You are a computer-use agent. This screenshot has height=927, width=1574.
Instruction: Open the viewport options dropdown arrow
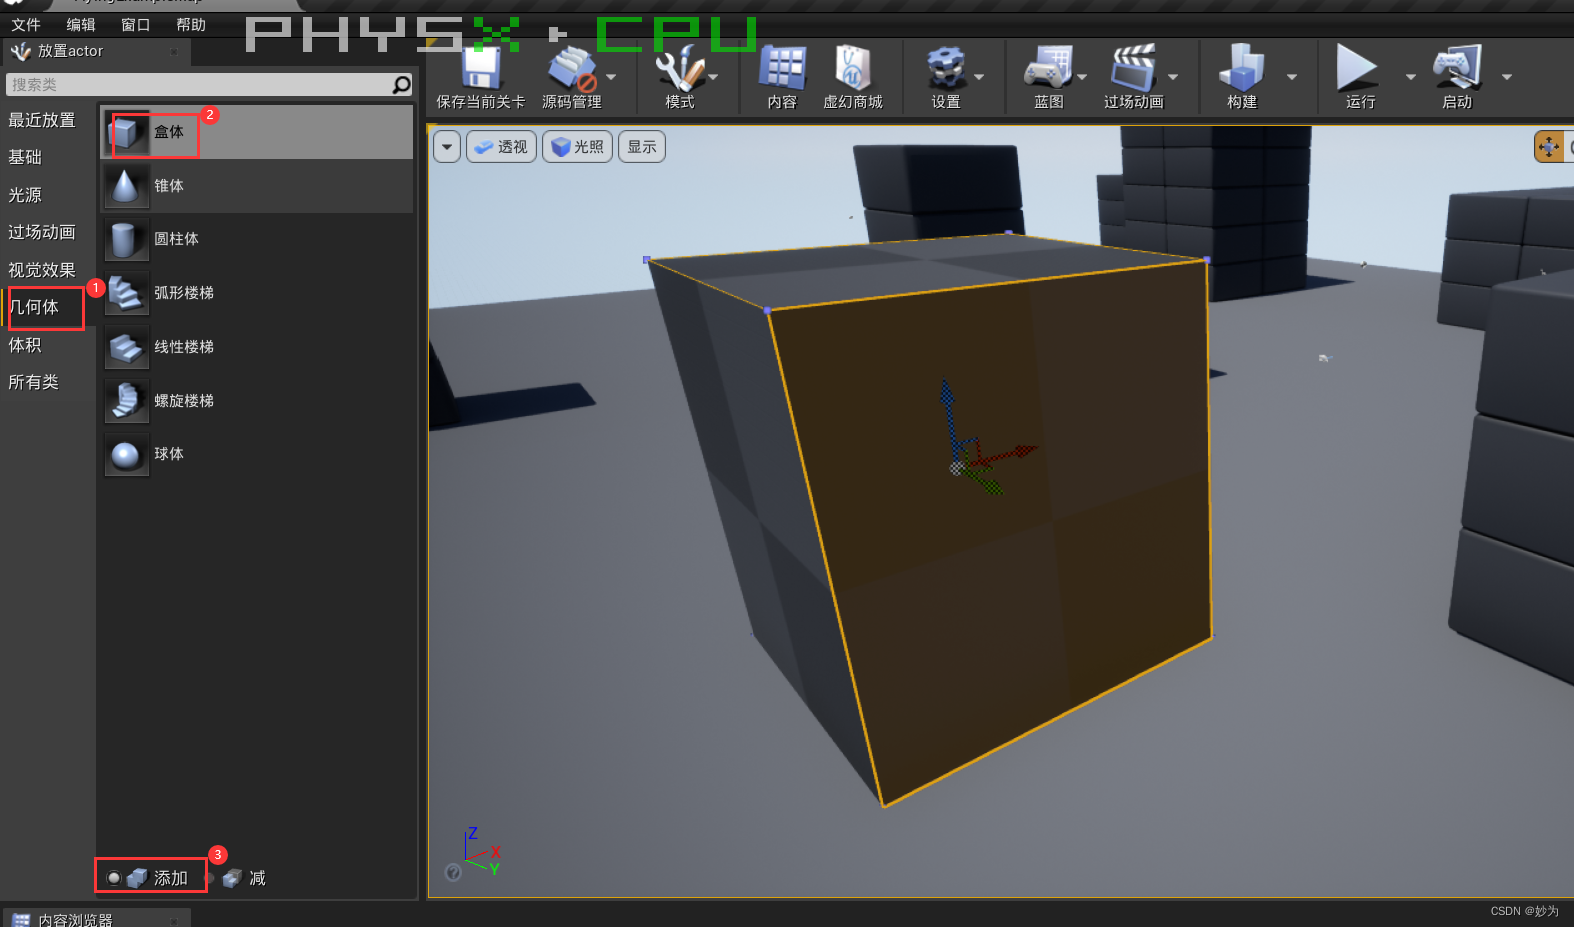click(447, 147)
